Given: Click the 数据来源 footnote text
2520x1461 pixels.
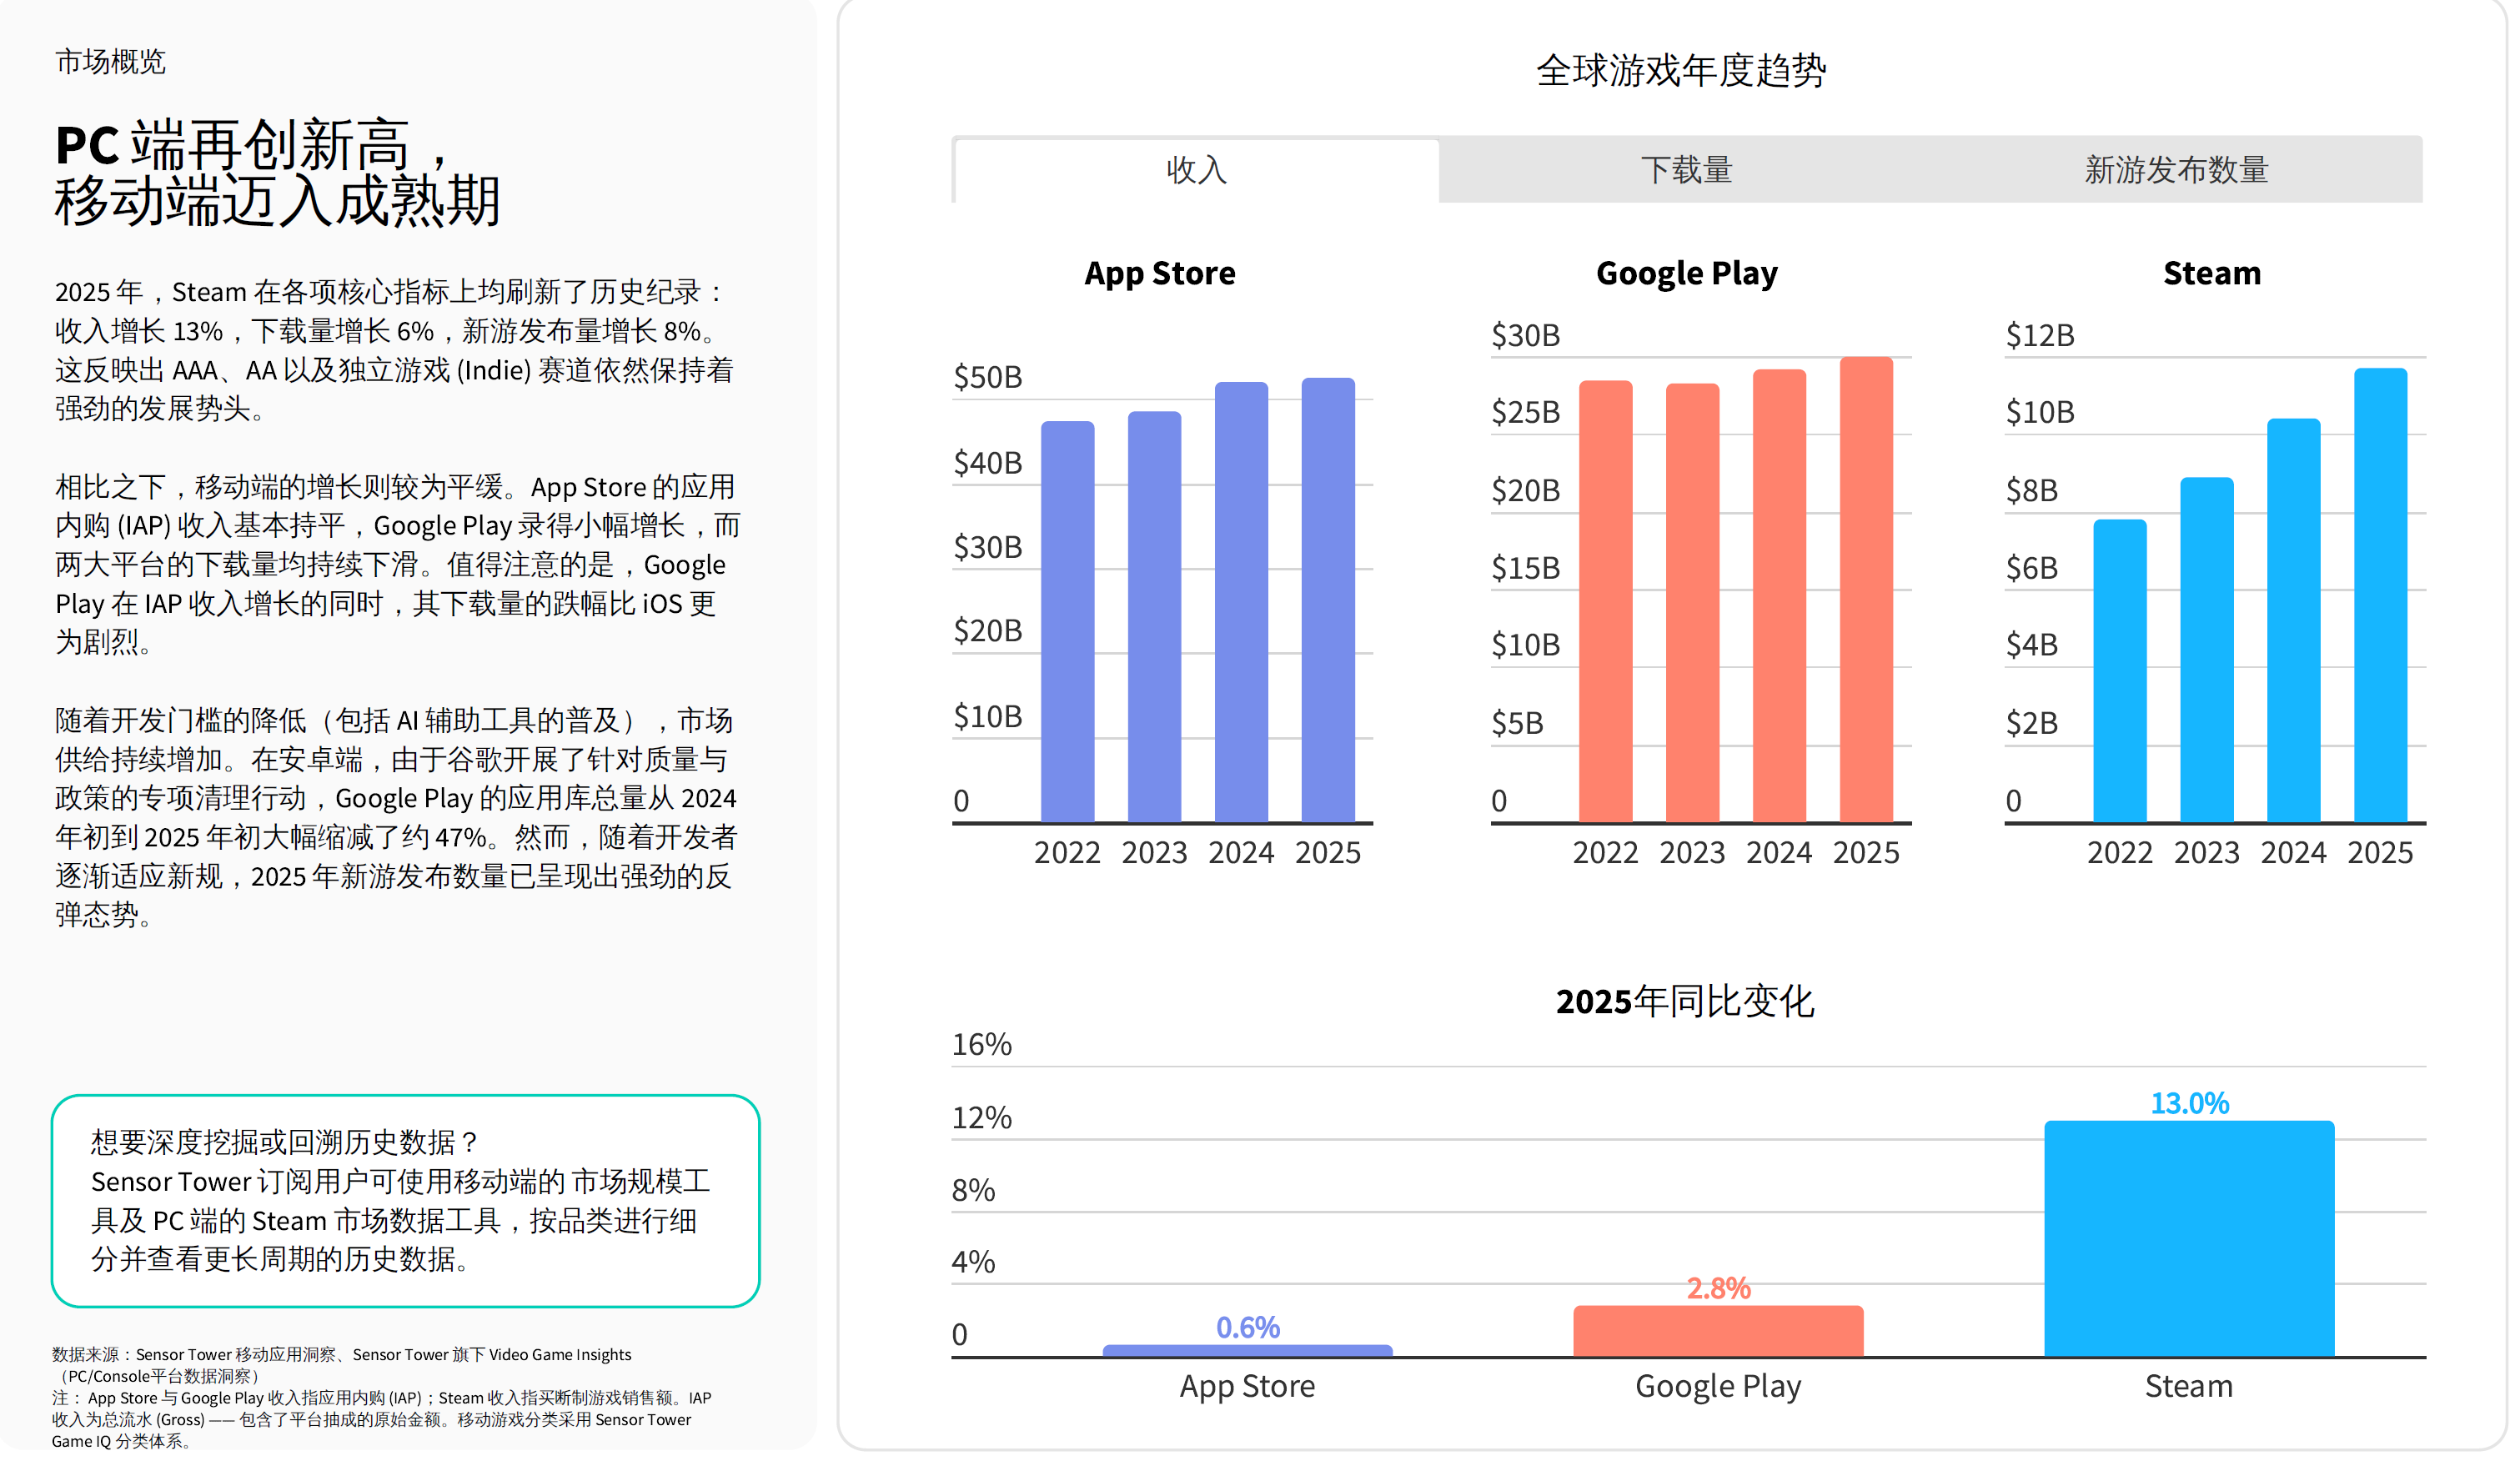Looking at the screenshot, I should point(342,1365).
